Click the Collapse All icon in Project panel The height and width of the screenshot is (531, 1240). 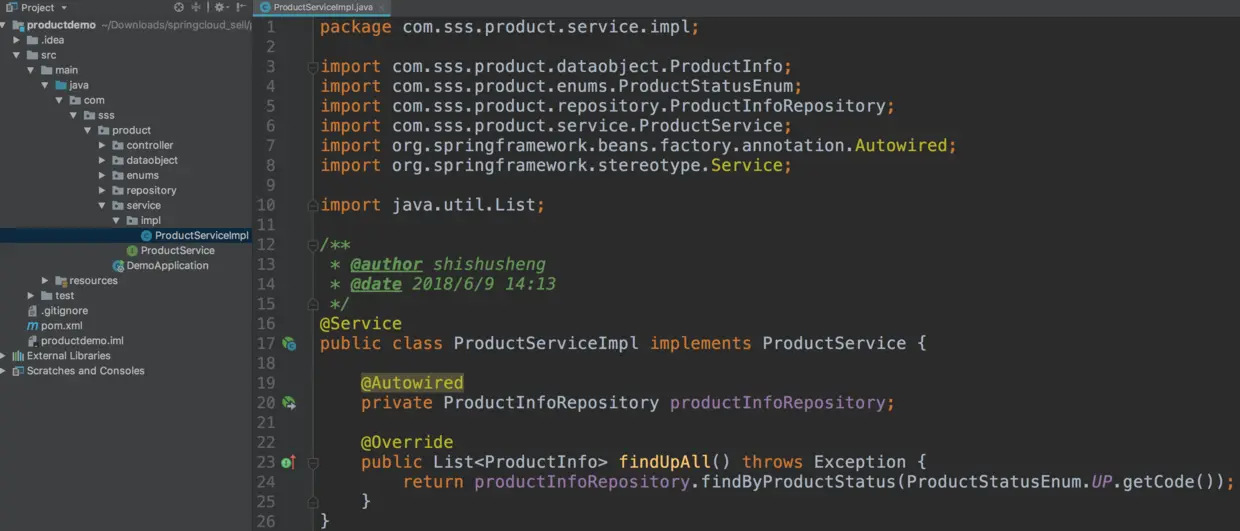click(197, 7)
